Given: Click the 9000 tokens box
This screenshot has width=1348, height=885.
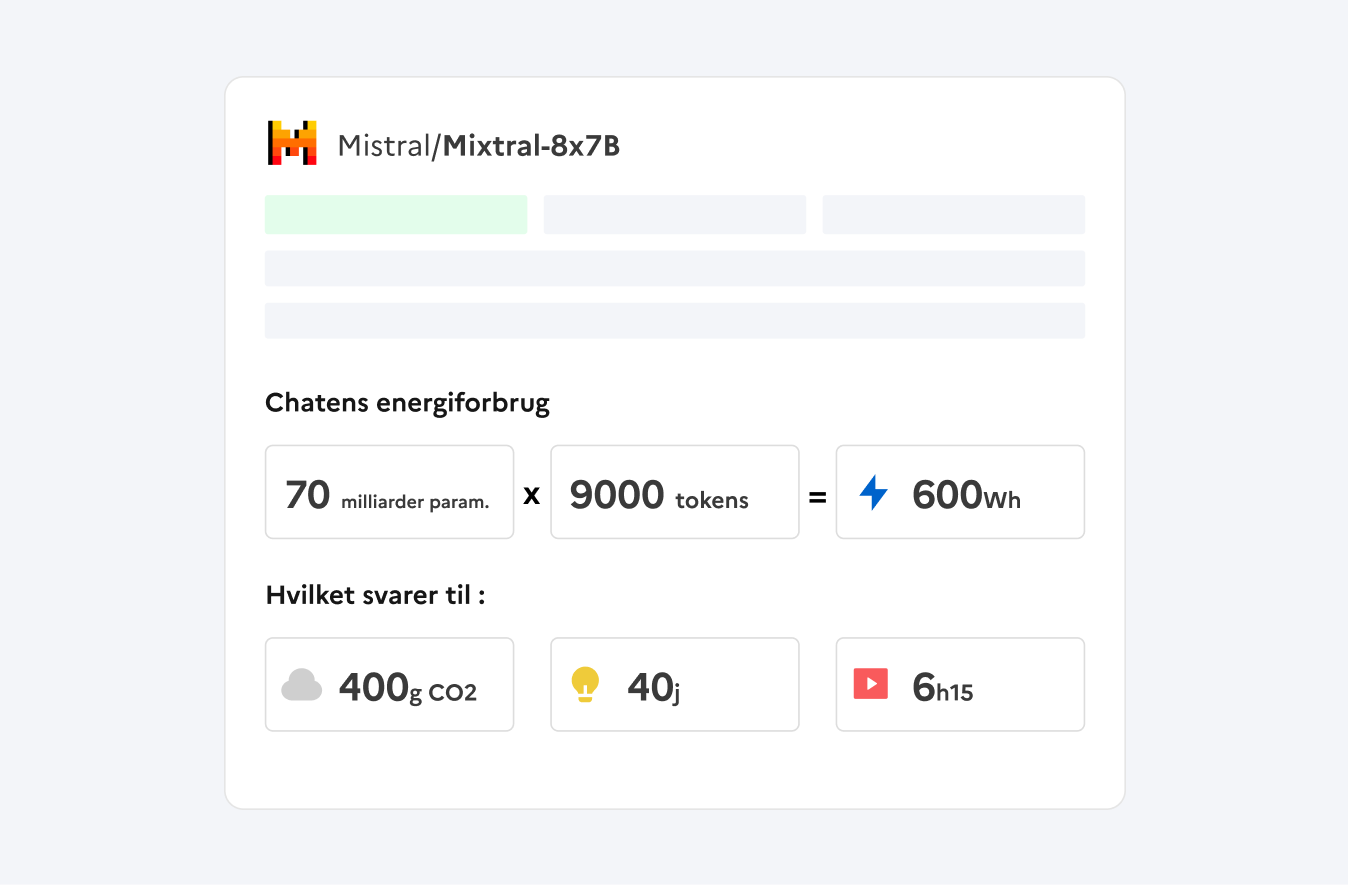Looking at the screenshot, I should coord(675,492).
